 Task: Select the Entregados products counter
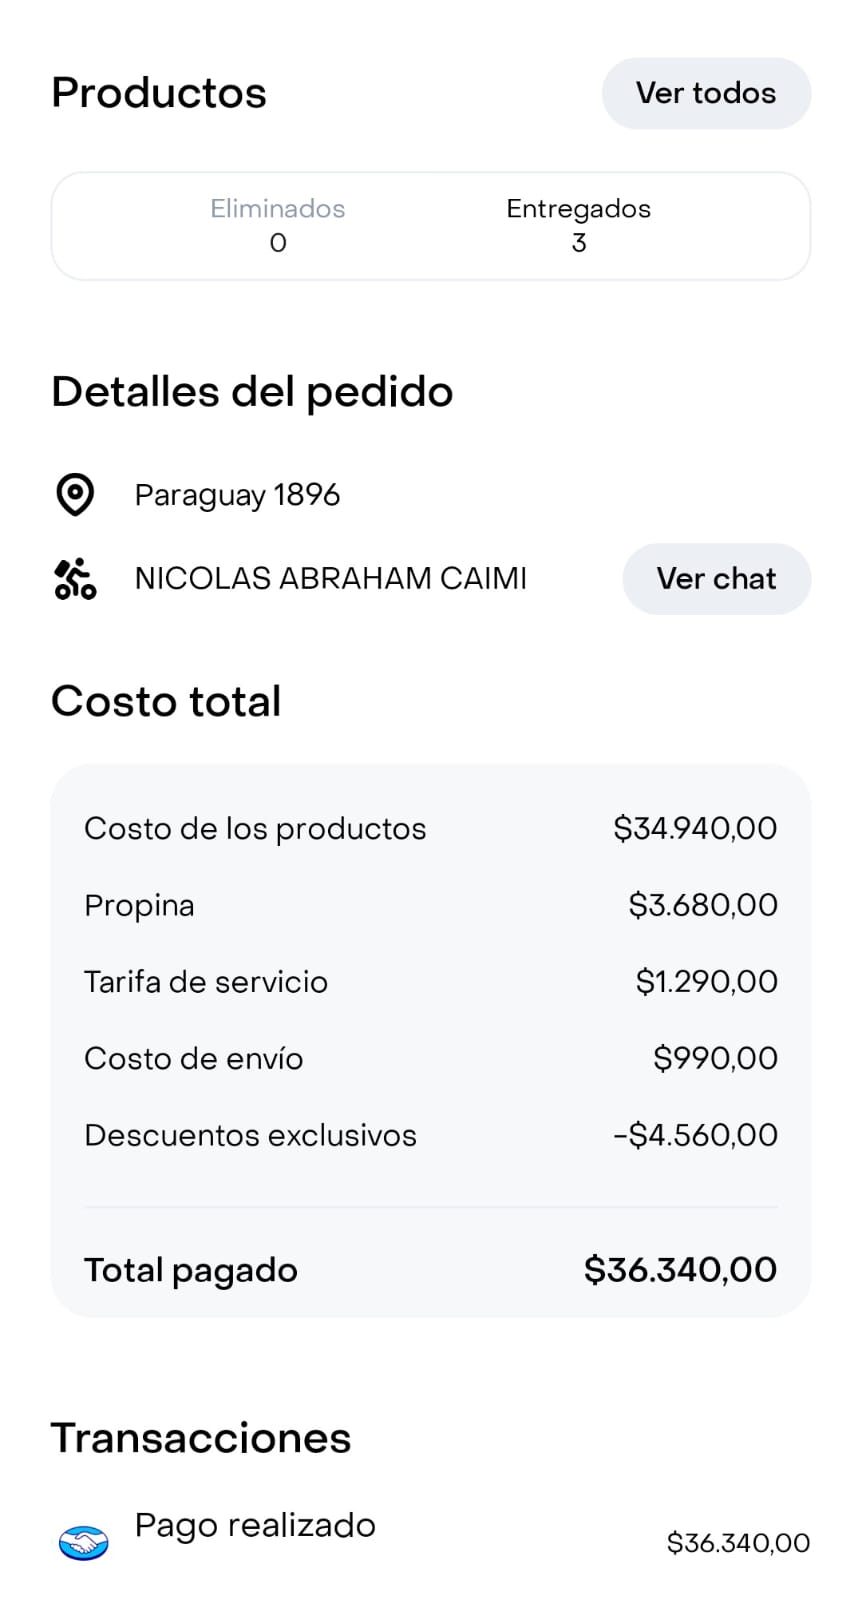(578, 225)
